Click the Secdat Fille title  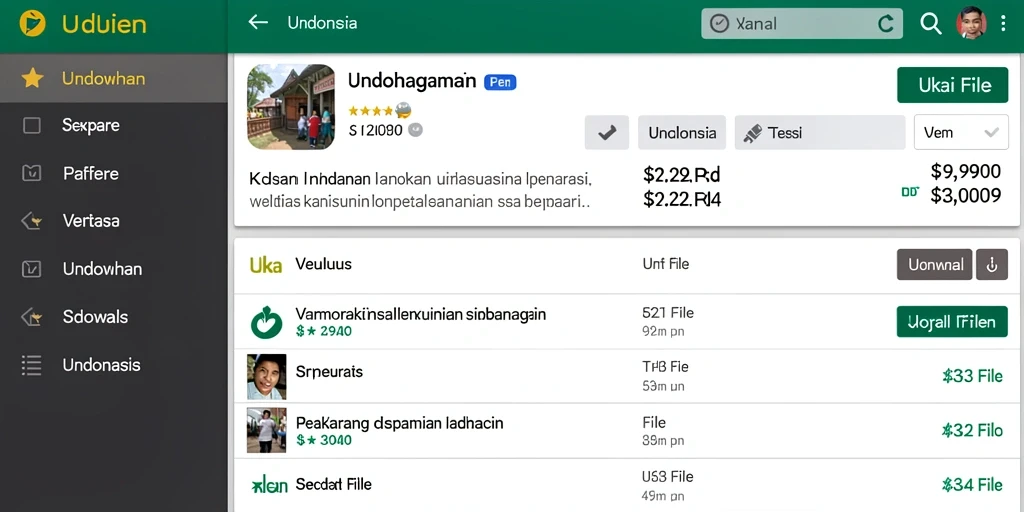tap(333, 484)
